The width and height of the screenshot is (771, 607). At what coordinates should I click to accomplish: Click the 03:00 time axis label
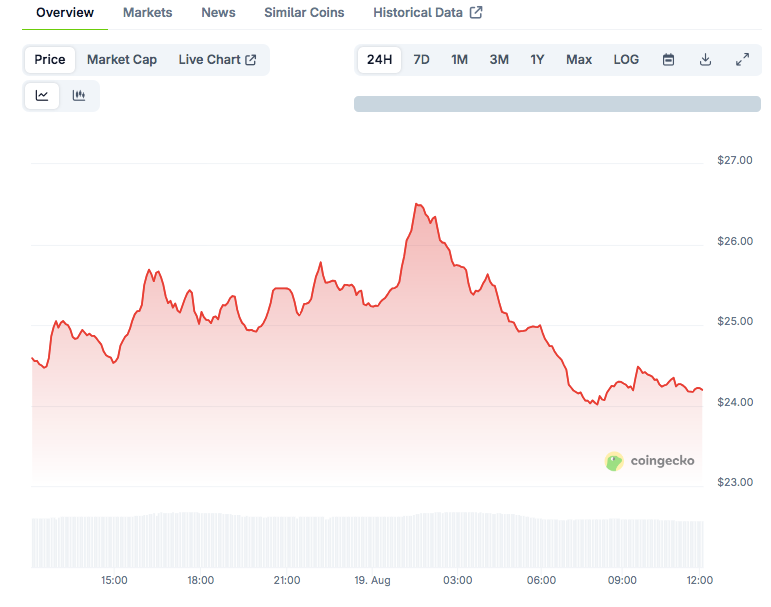[457, 580]
